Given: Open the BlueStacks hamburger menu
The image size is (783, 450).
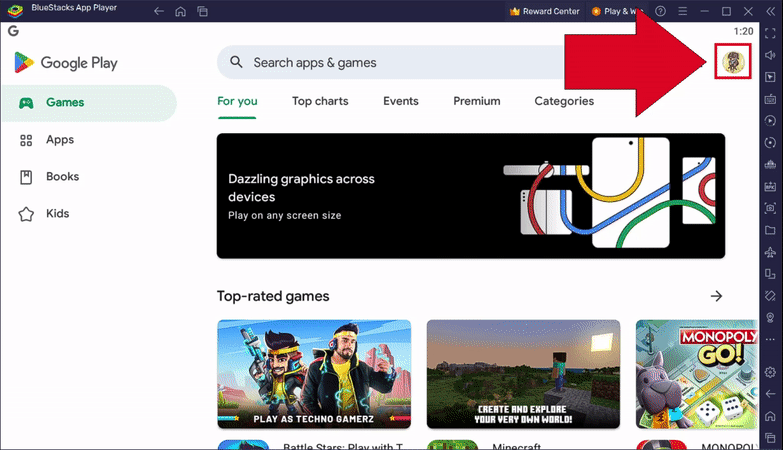Looking at the screenshot, I should (x=682, y=11).
